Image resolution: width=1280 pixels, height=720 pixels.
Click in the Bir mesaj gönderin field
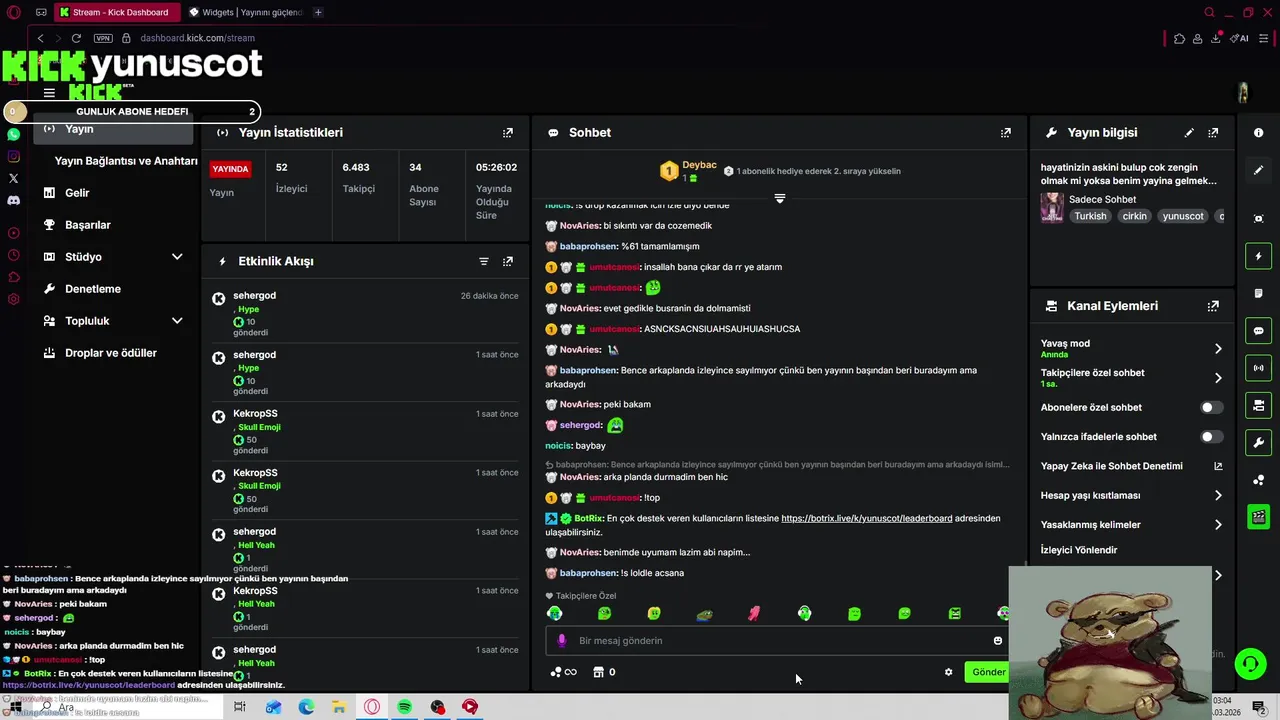pyautogui.click(x=776, y=641)
